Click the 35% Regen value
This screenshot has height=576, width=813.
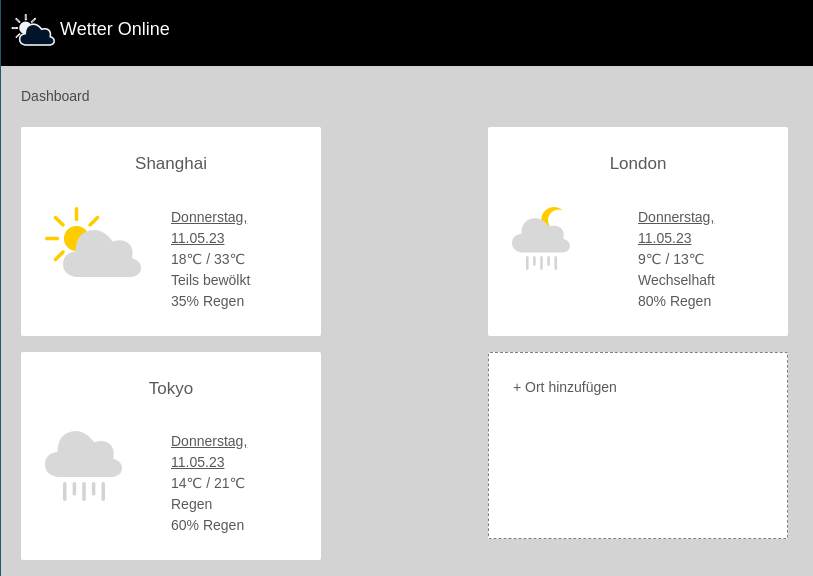[x=207, y=301]
